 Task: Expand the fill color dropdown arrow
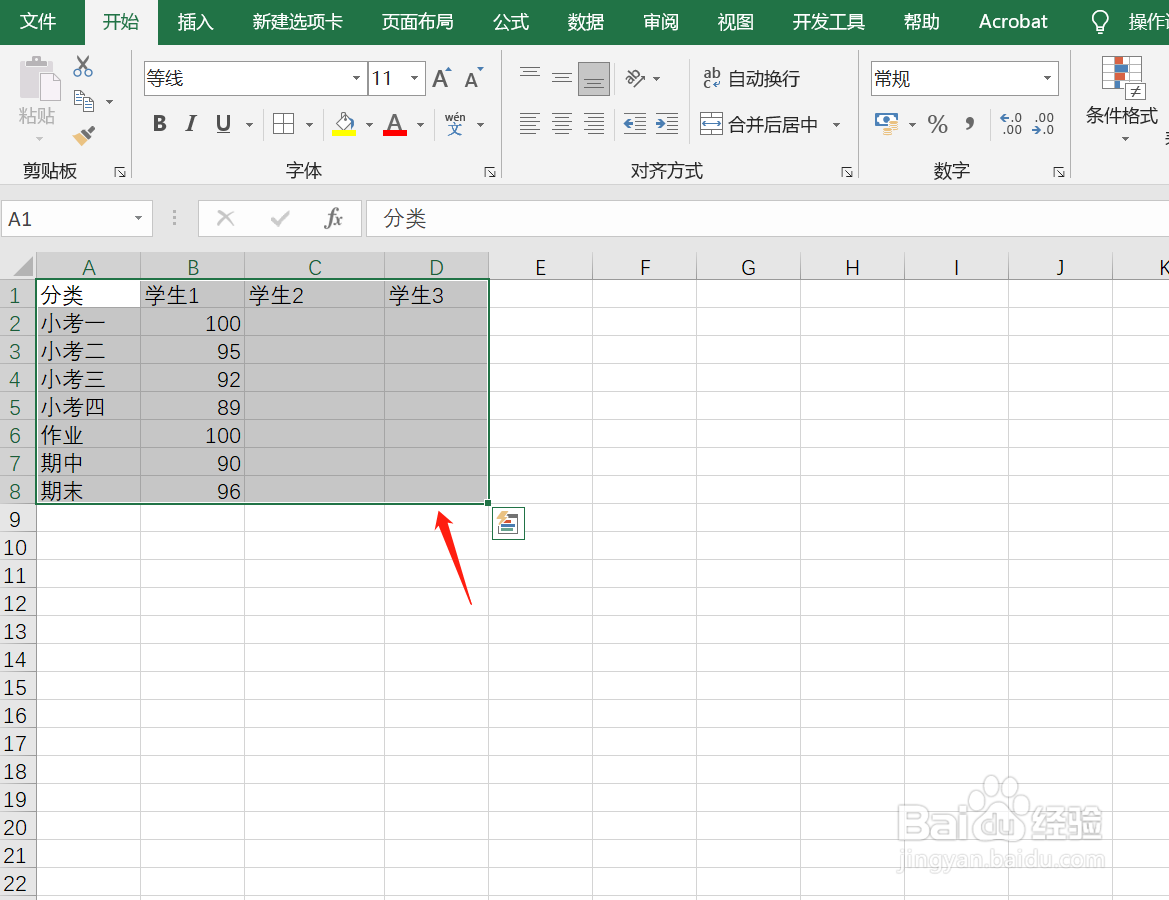click(369, 125)
